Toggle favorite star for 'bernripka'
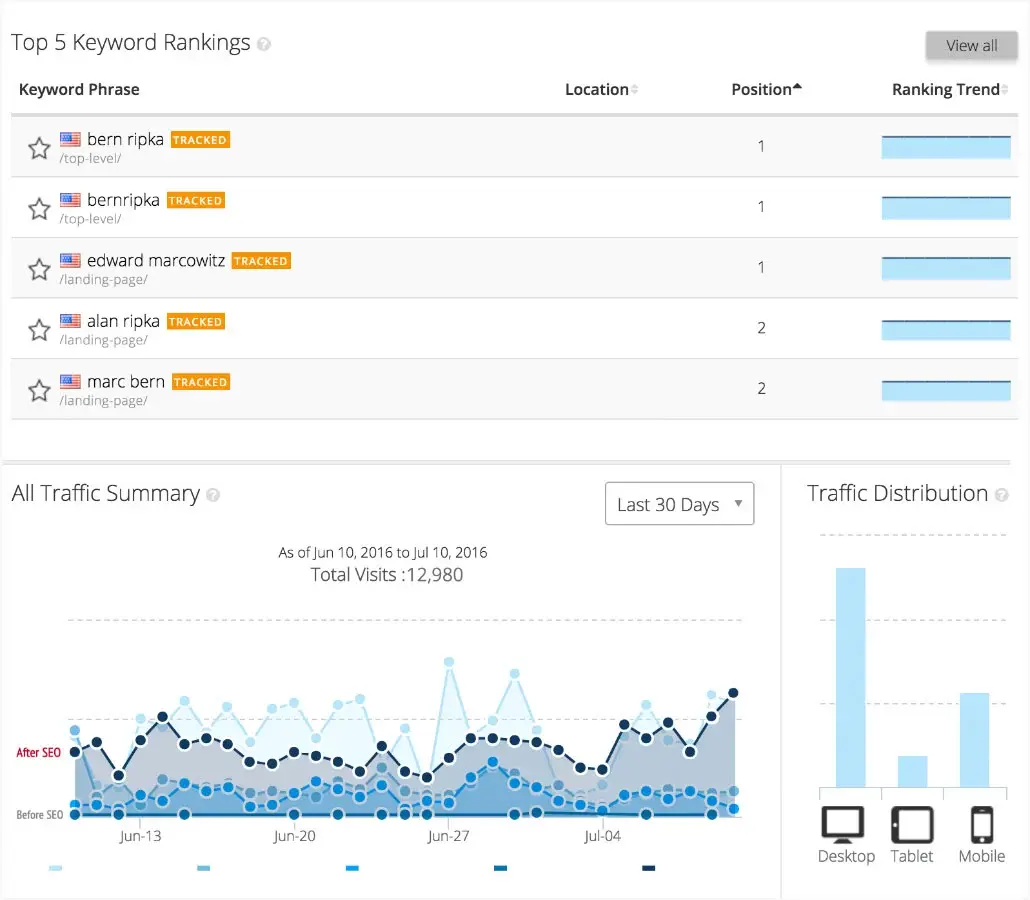Viewport: 1030px width, 900px height. pyautogui.click(x=39, y=209)
